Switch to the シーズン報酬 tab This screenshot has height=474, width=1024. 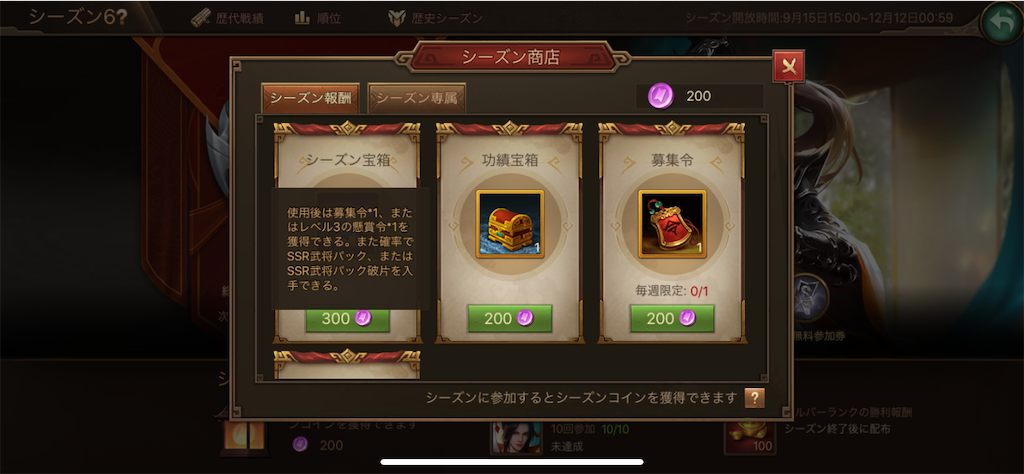click(x=311, y=99)
